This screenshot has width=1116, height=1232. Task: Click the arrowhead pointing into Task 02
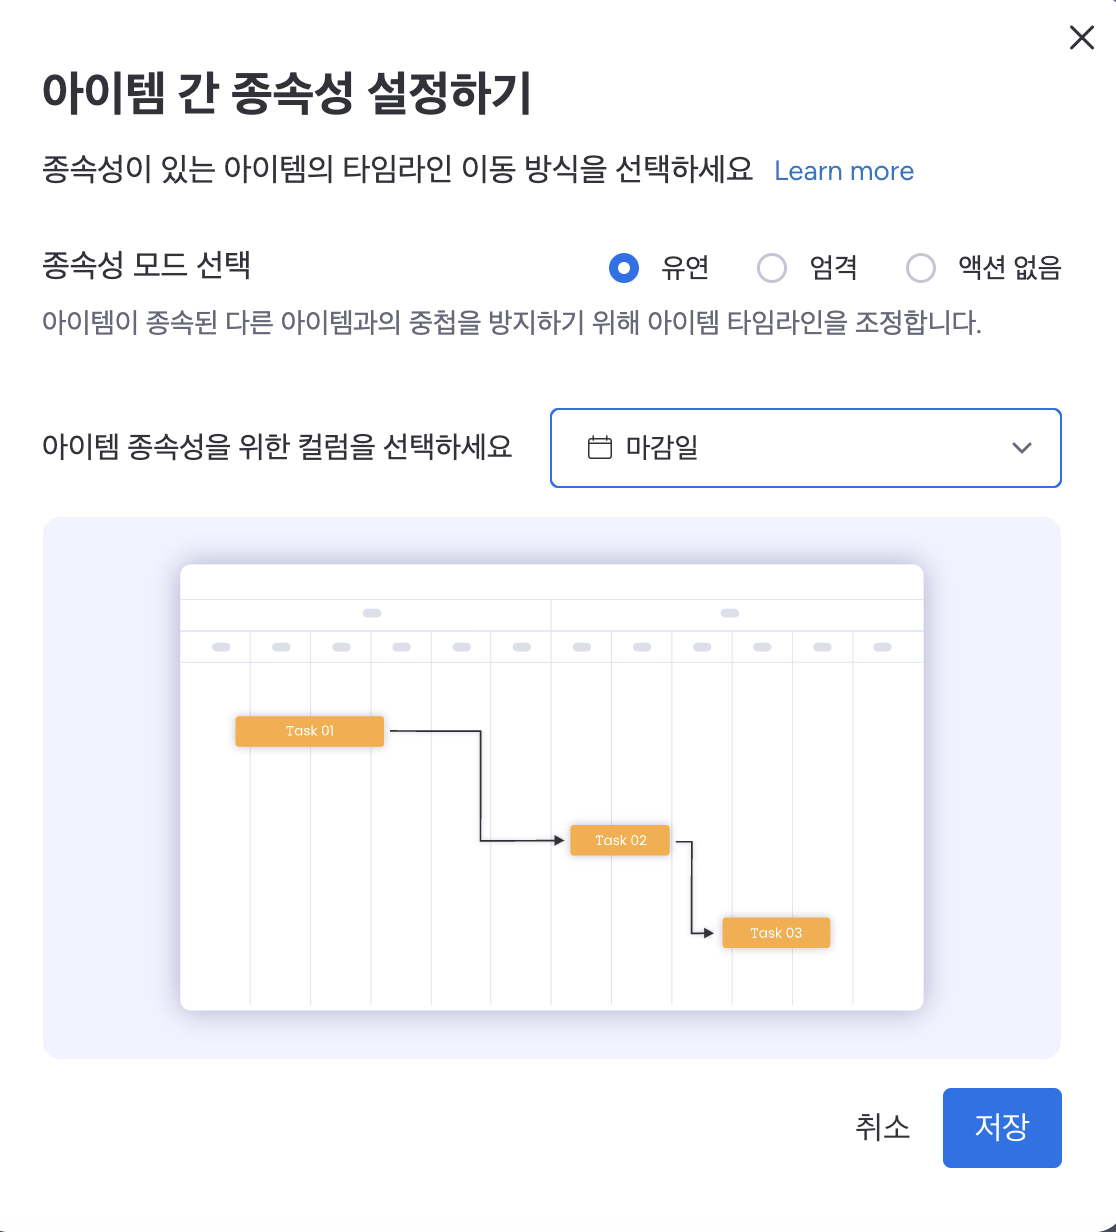pos(559,841)
